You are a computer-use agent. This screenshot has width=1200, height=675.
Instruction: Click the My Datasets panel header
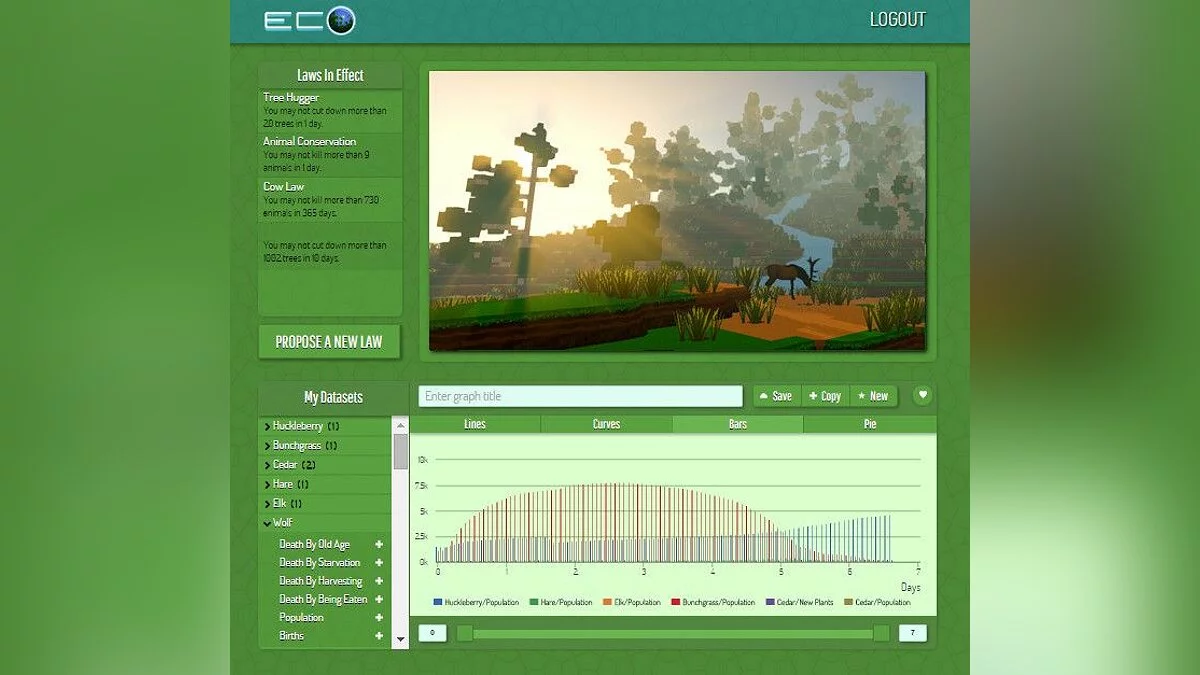tap(333, 397)
